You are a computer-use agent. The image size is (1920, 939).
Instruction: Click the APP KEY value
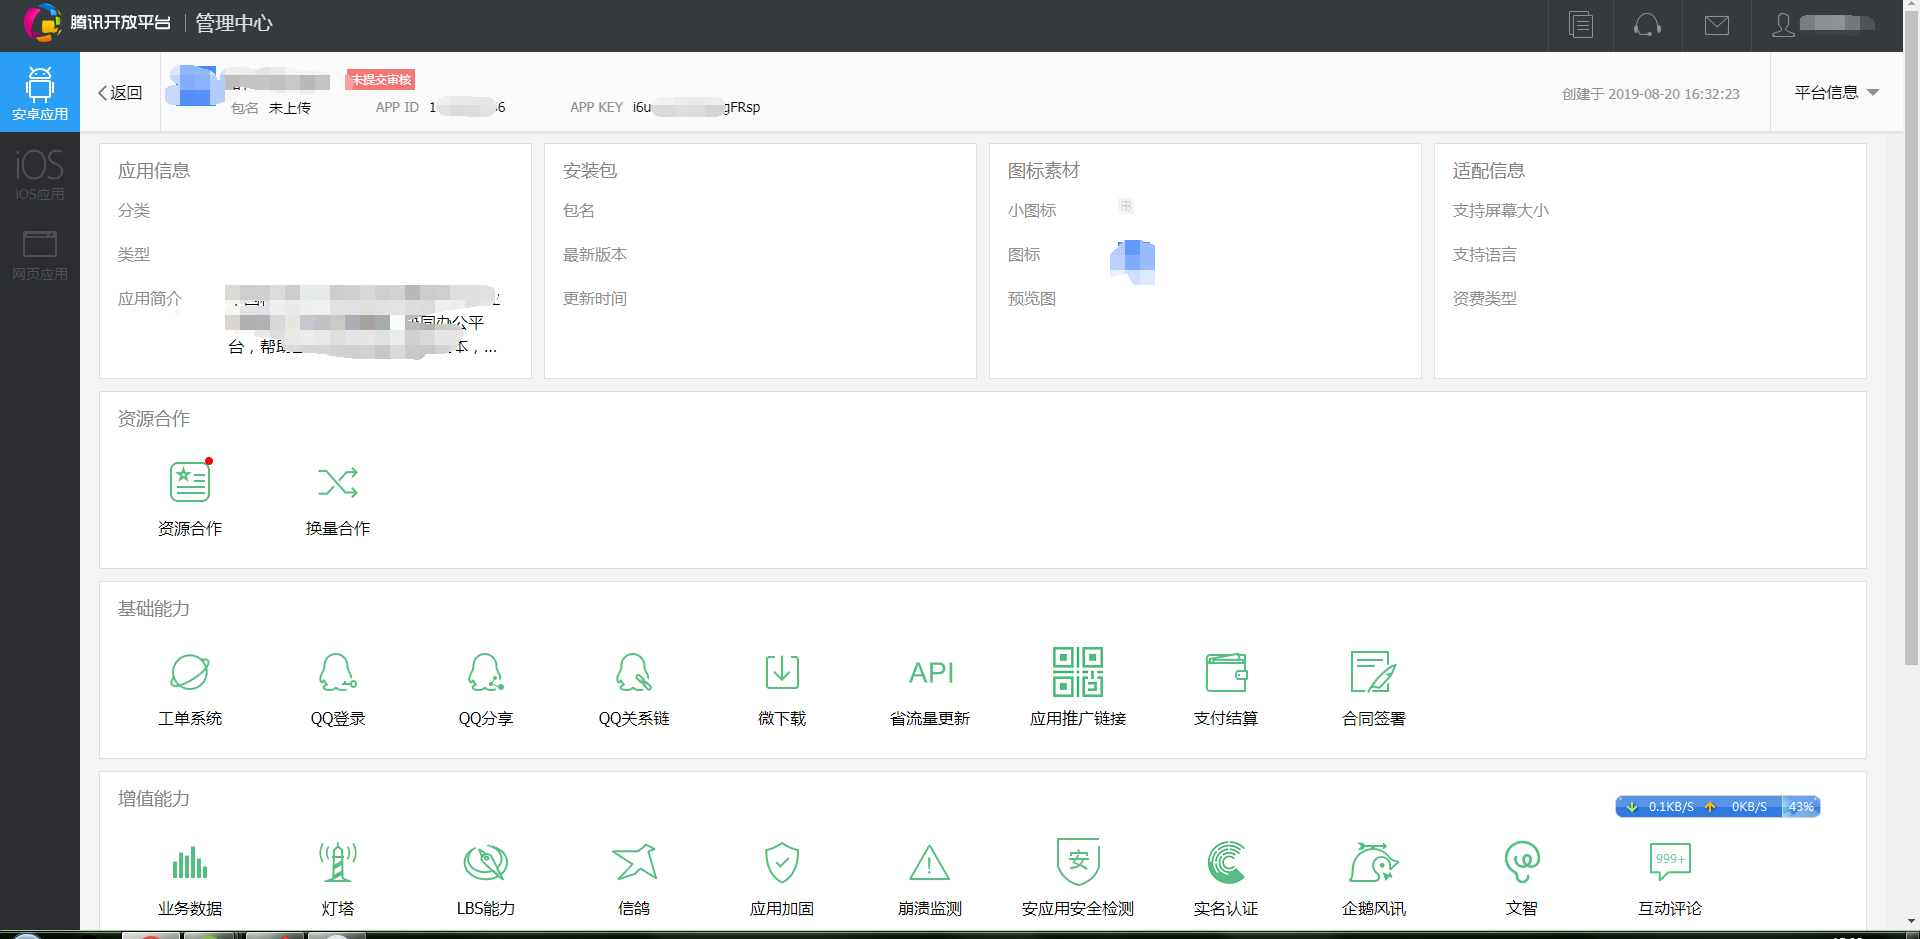coord(696,107)
